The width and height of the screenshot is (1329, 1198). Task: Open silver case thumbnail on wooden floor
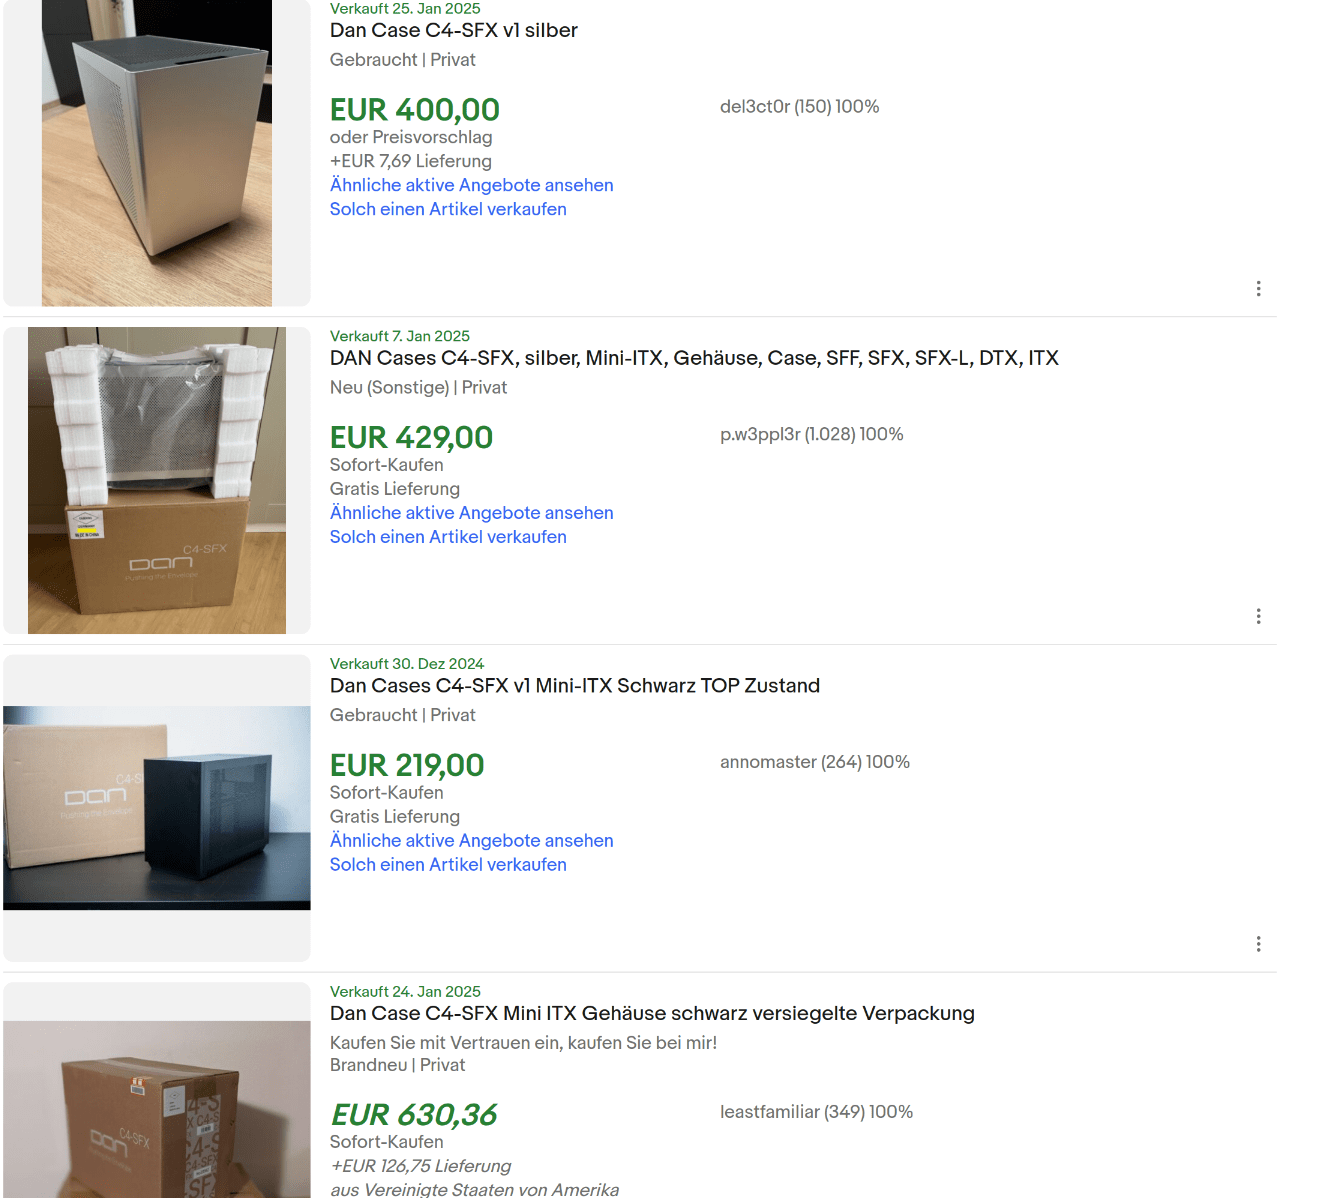pos(157,153)
